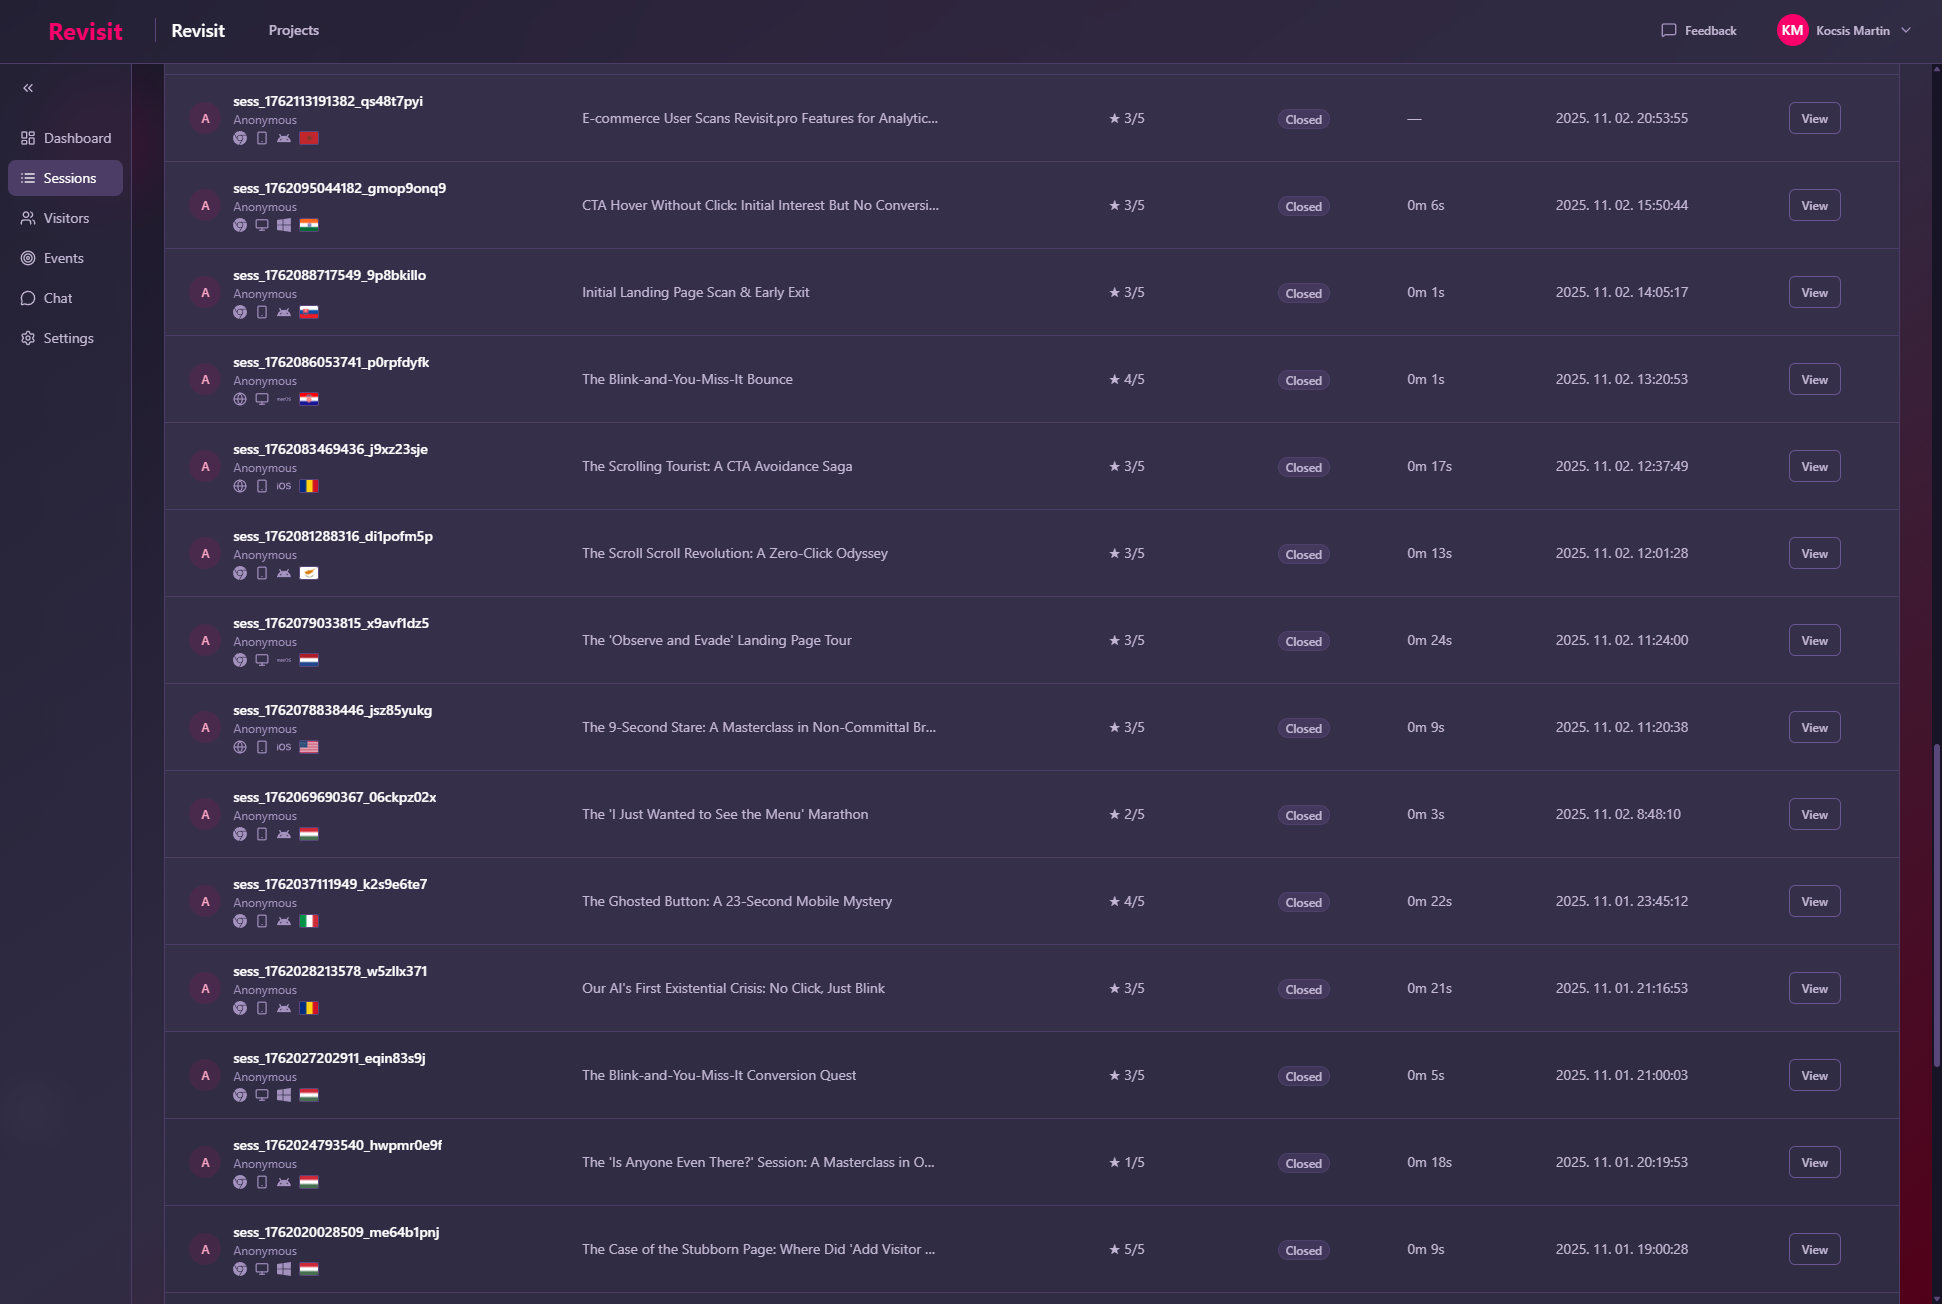Viewport: 1942px width, 1304px height.
Task: Open the Revisit navigation menu item
Action: [198, 30]
